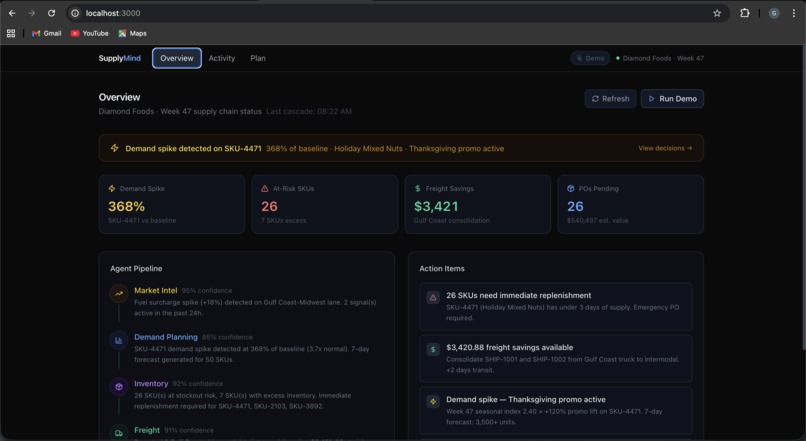Open the Maps bookmark
Viewport: 806px width, 441px height.
tap(133, 33)
